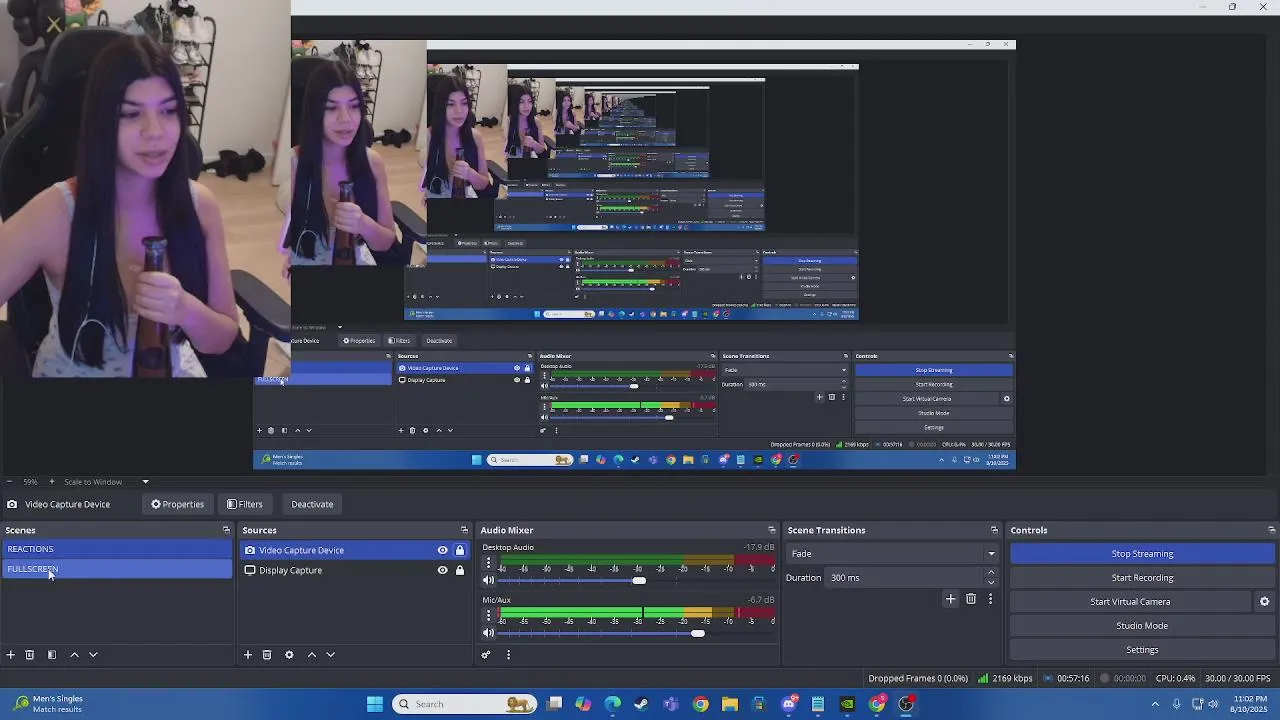
Task: Open source Filters button
Action: coord(245,504)
